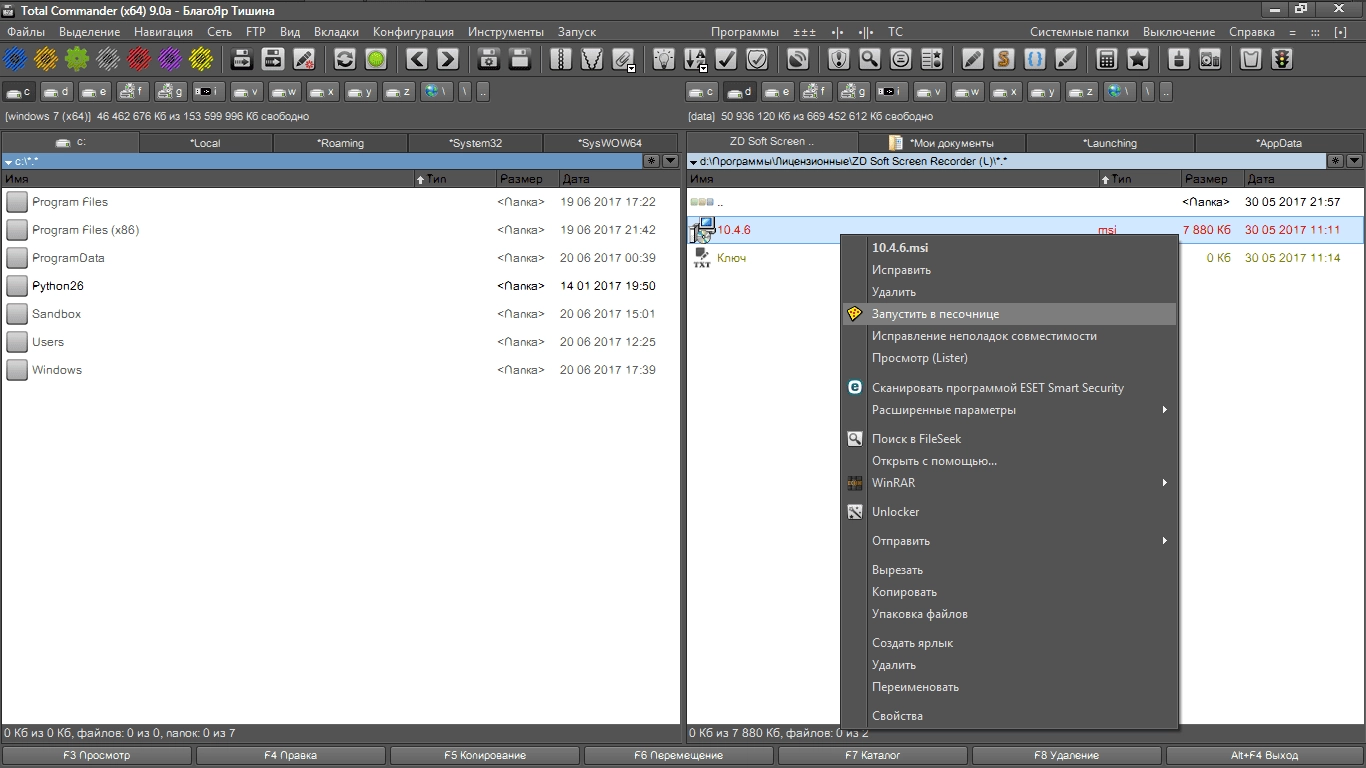The width and height of the screenshot is (1366, 768).
Task: Select drive d in left panel drive bar
Action: pos(57,92)
